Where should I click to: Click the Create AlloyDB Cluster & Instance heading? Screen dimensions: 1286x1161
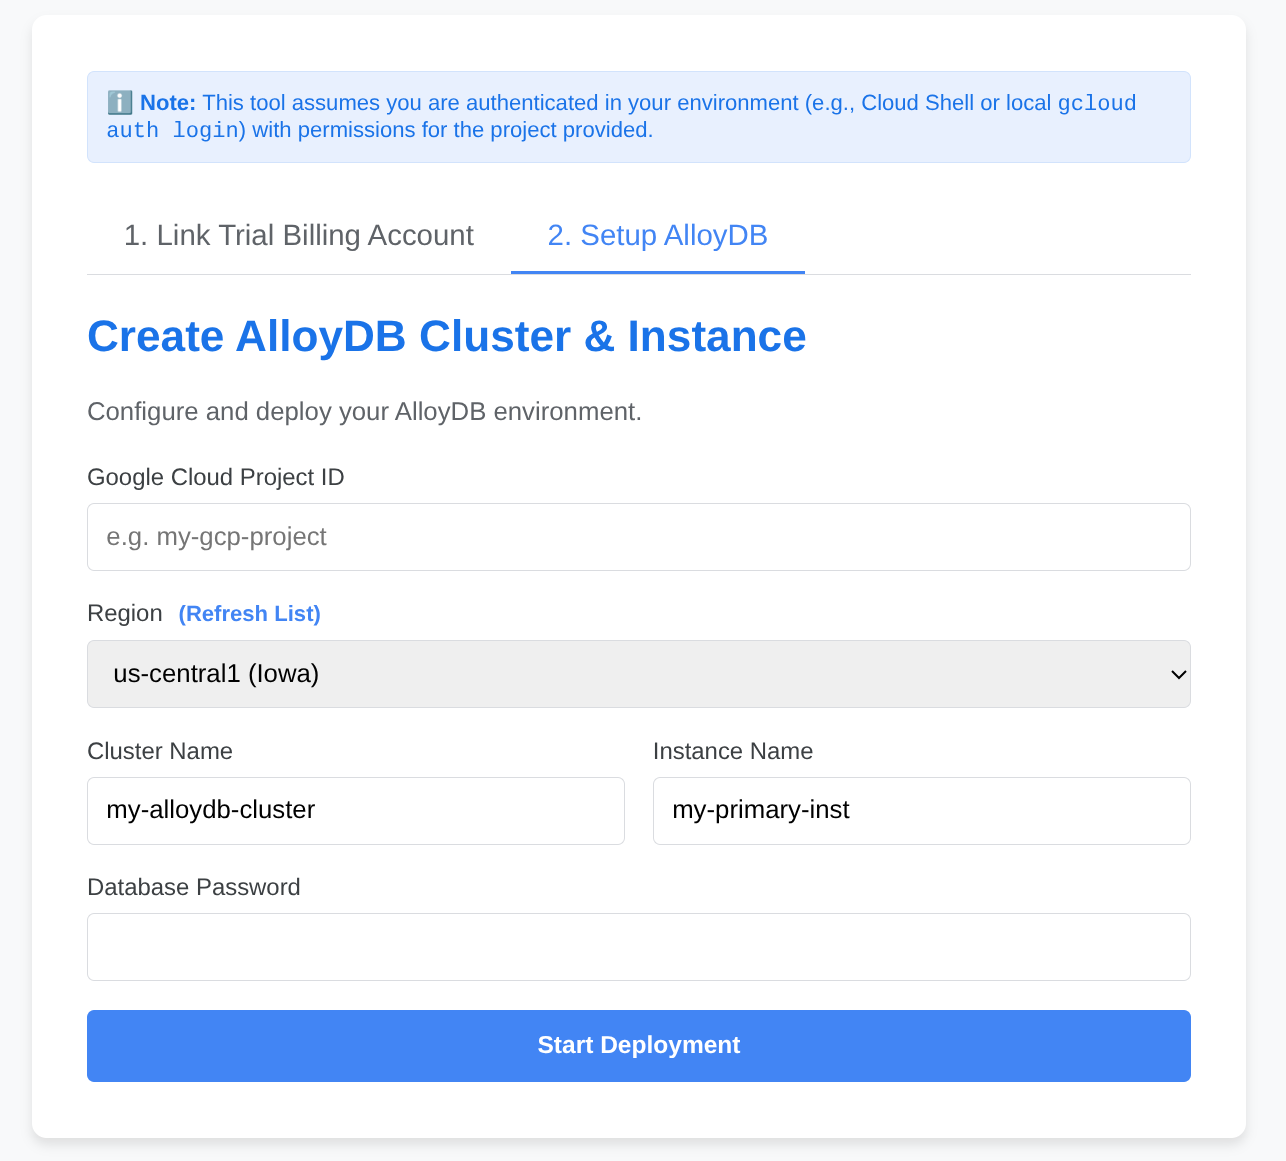[446, 337]
